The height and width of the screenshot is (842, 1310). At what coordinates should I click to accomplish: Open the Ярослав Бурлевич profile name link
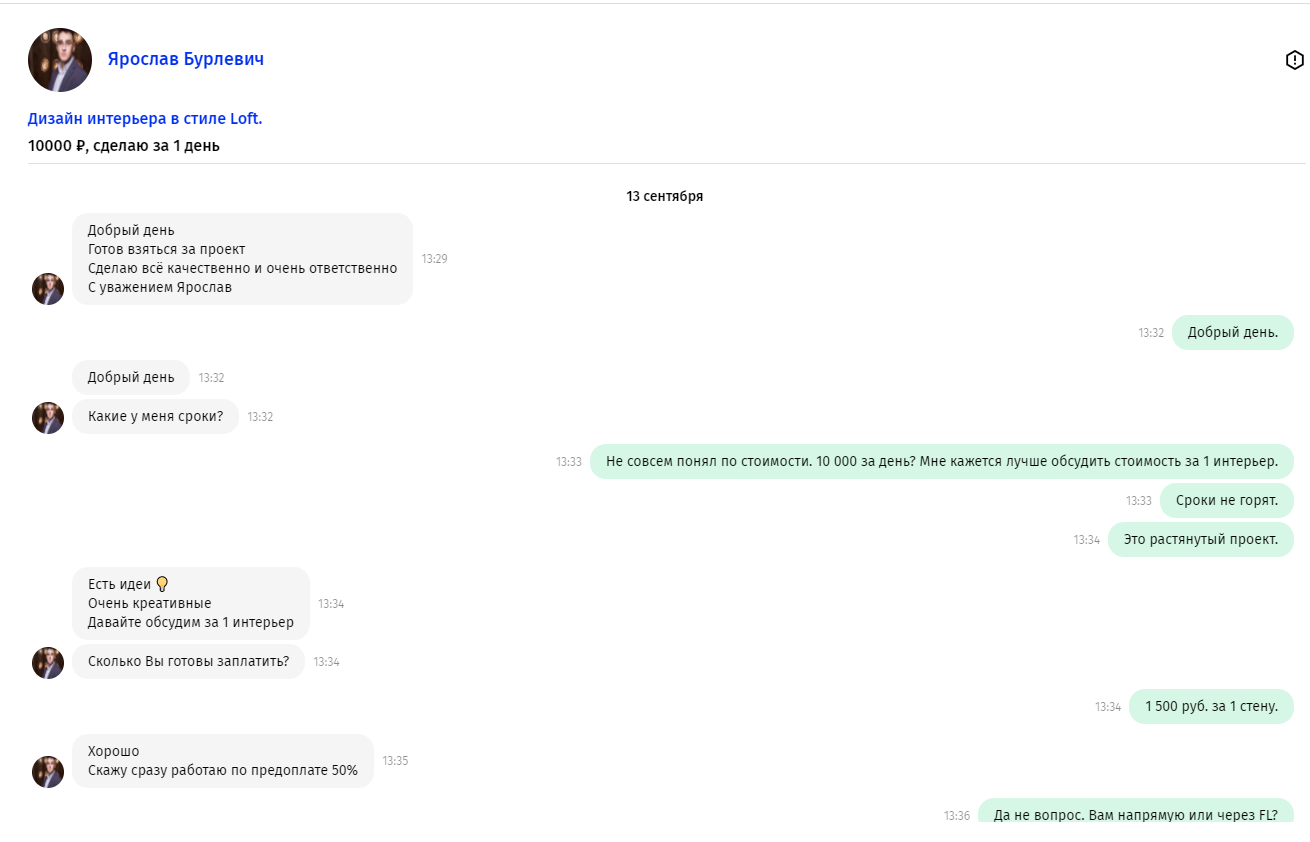pos(185,59)
